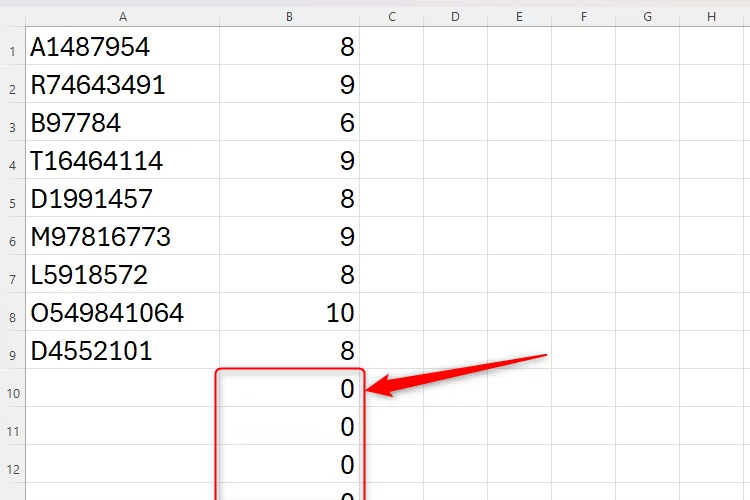This screenshot has width=750, height=500.
Task: Select row 8 header
Action: [x=13, y=312]
